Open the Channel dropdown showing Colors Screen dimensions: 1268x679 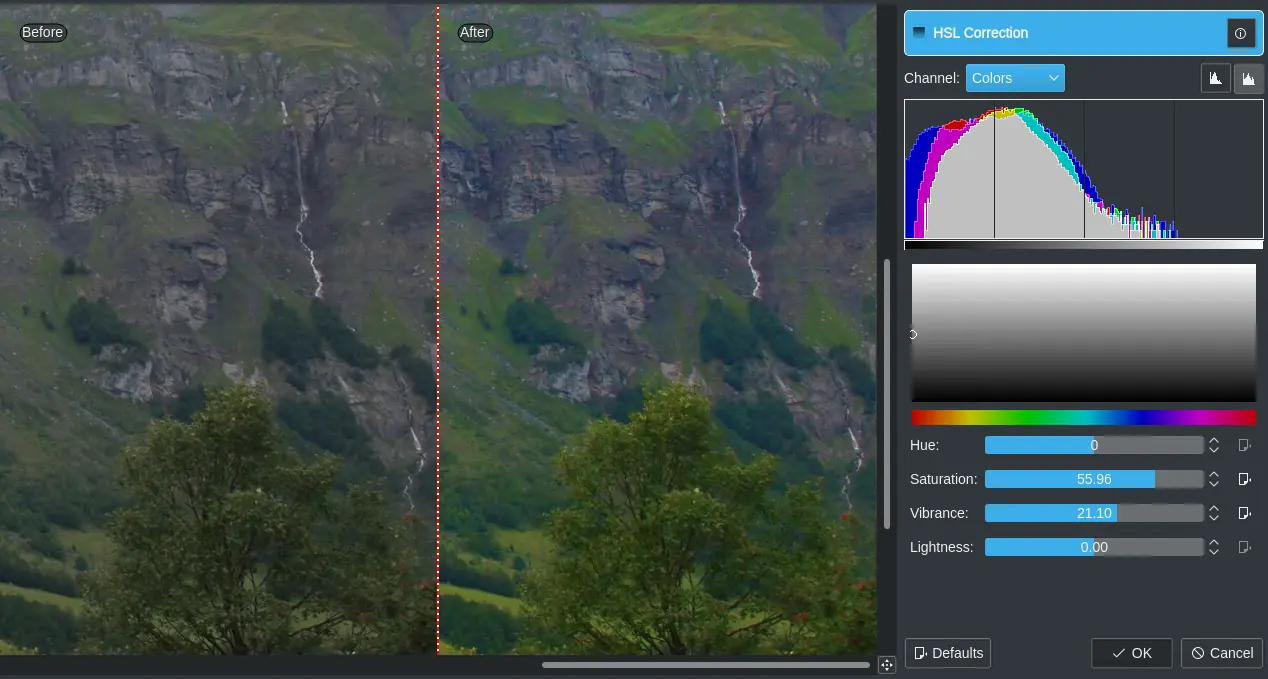coord(1014,78)
